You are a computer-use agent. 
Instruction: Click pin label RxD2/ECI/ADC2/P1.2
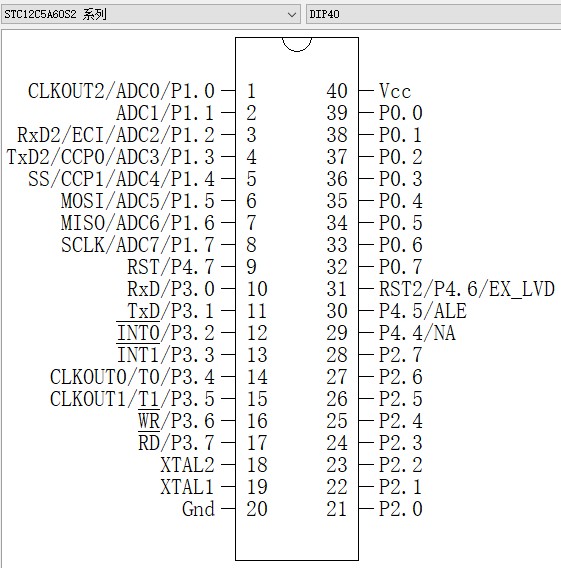click(116, 135)
